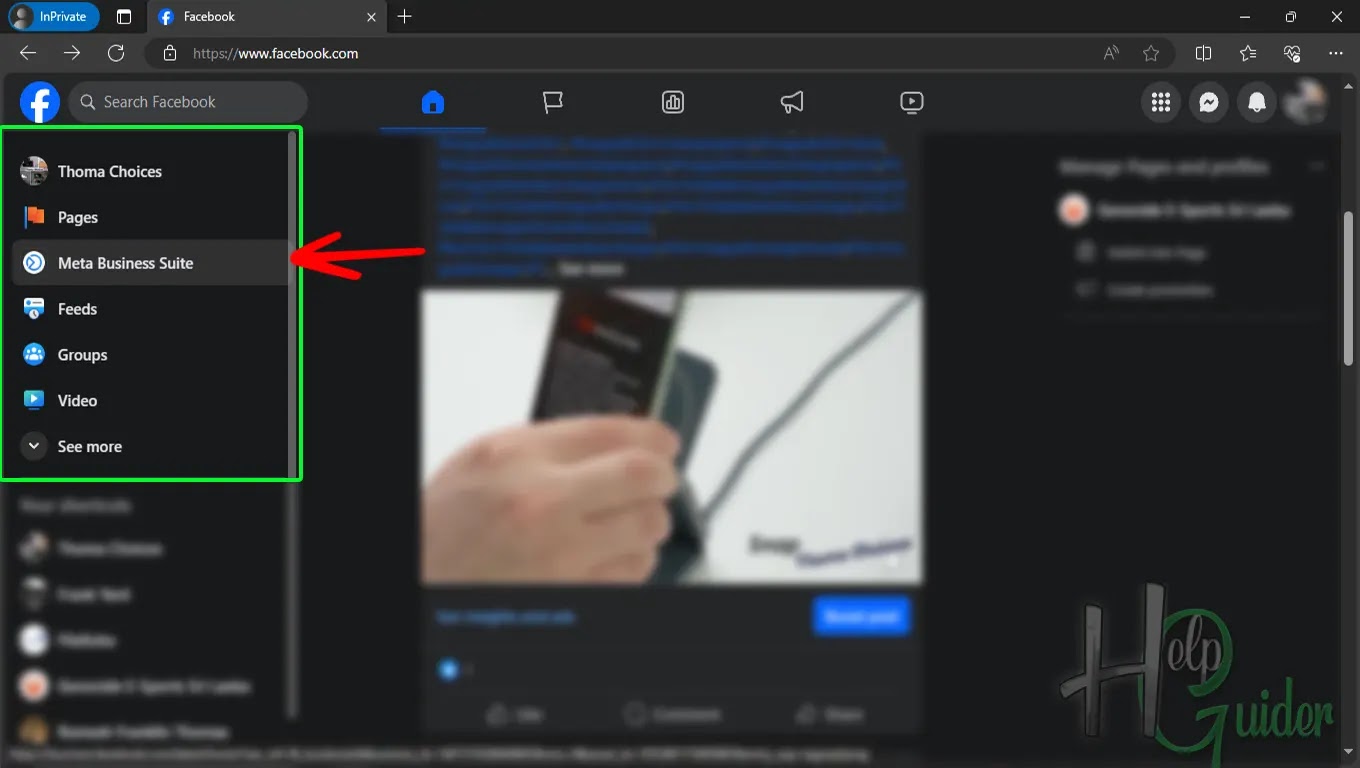The height and width of the screenshot is (768, 1360).
Task: Click the Feeds sidebar icon
Action: (34, 309)
